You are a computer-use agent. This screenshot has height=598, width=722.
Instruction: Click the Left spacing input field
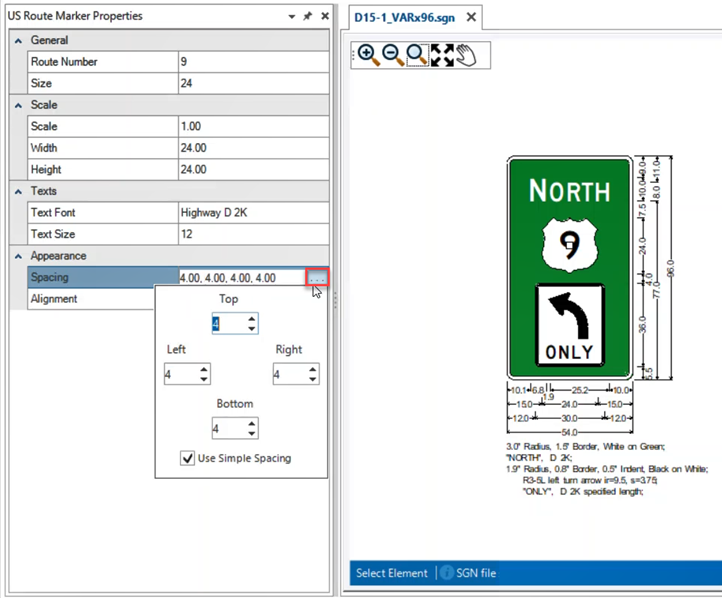click(180, 374)
